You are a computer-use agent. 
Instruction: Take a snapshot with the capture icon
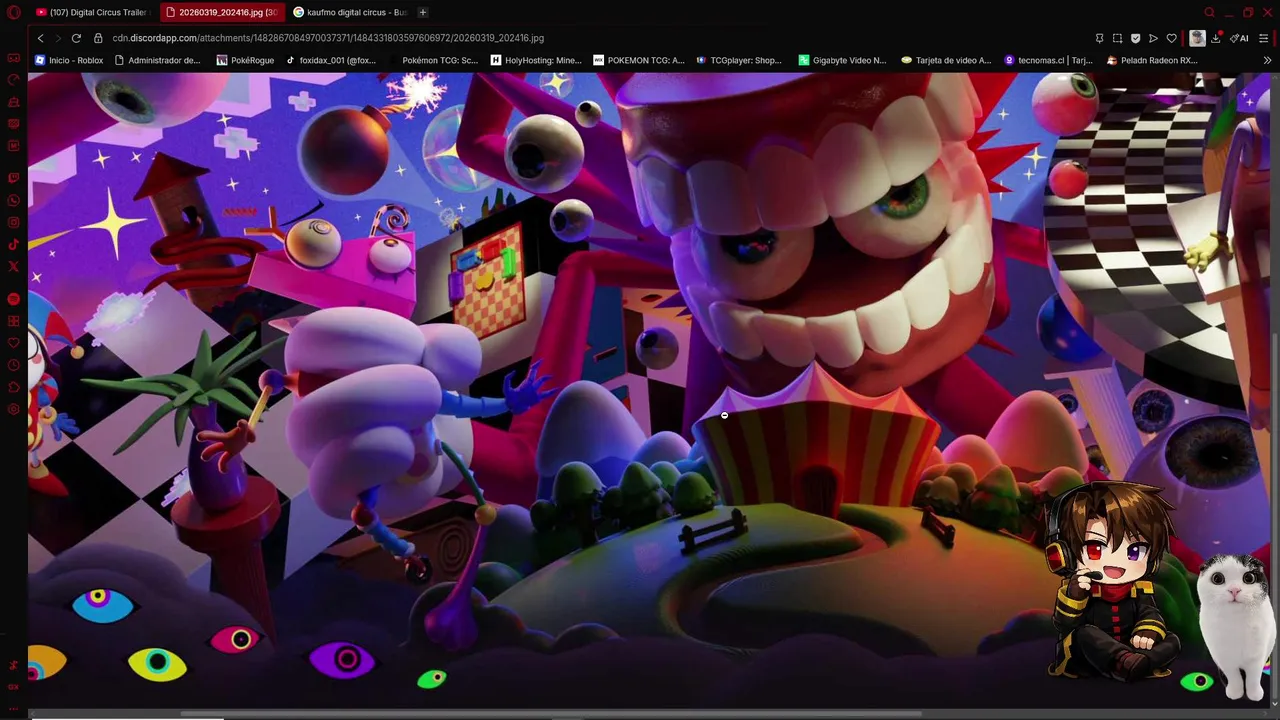pyautogui.click(x=1117, y=38)
